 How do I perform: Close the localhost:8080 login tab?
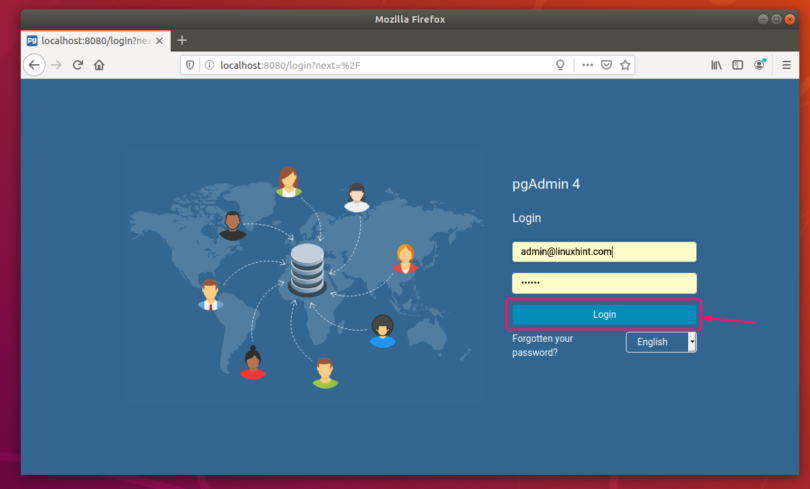point(160,41)
